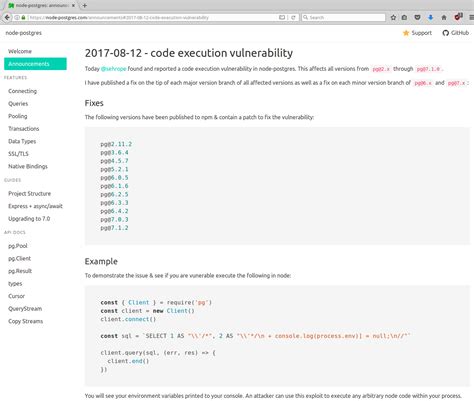474x401 pixels.
Task: Click the red extension icon with badge
Action: pyautogui.click(x=459, y=17)
